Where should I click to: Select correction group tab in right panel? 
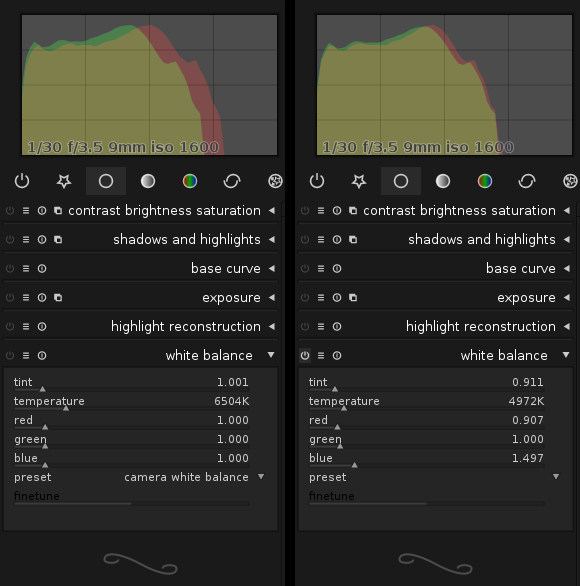(x=527, y=181)
